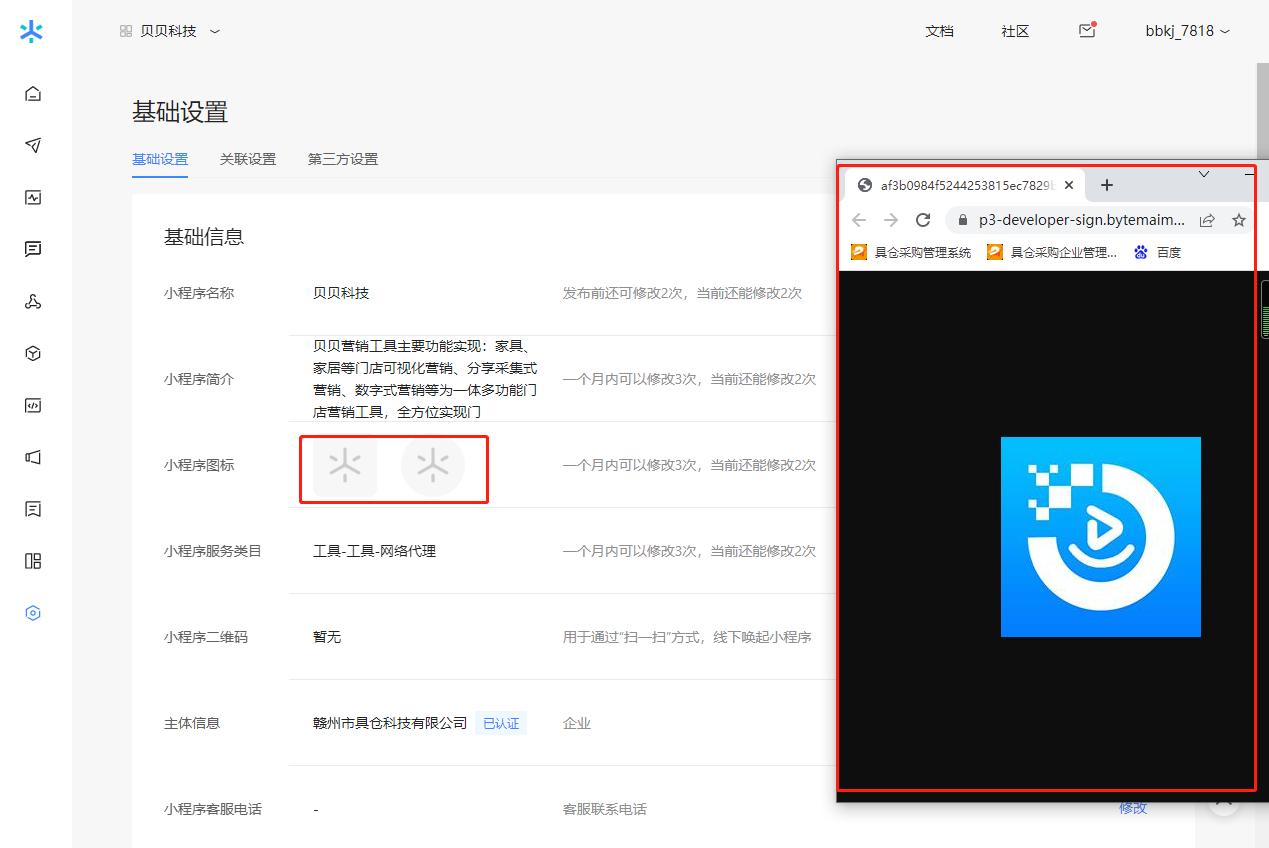Open the code bracket icon in sidebar
This screenshot has width=1269, height=848.
33,406
